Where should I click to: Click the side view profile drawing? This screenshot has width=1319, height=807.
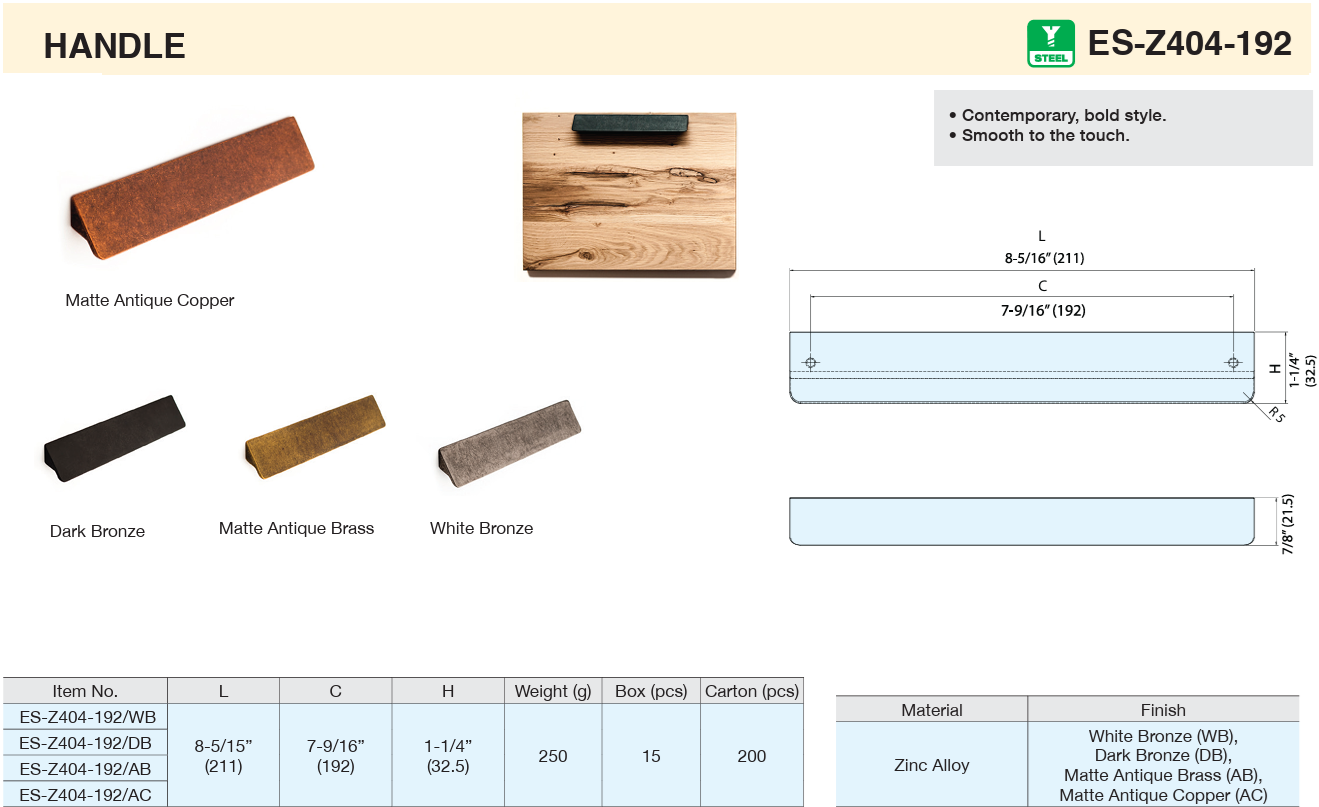pos(1021,521)
